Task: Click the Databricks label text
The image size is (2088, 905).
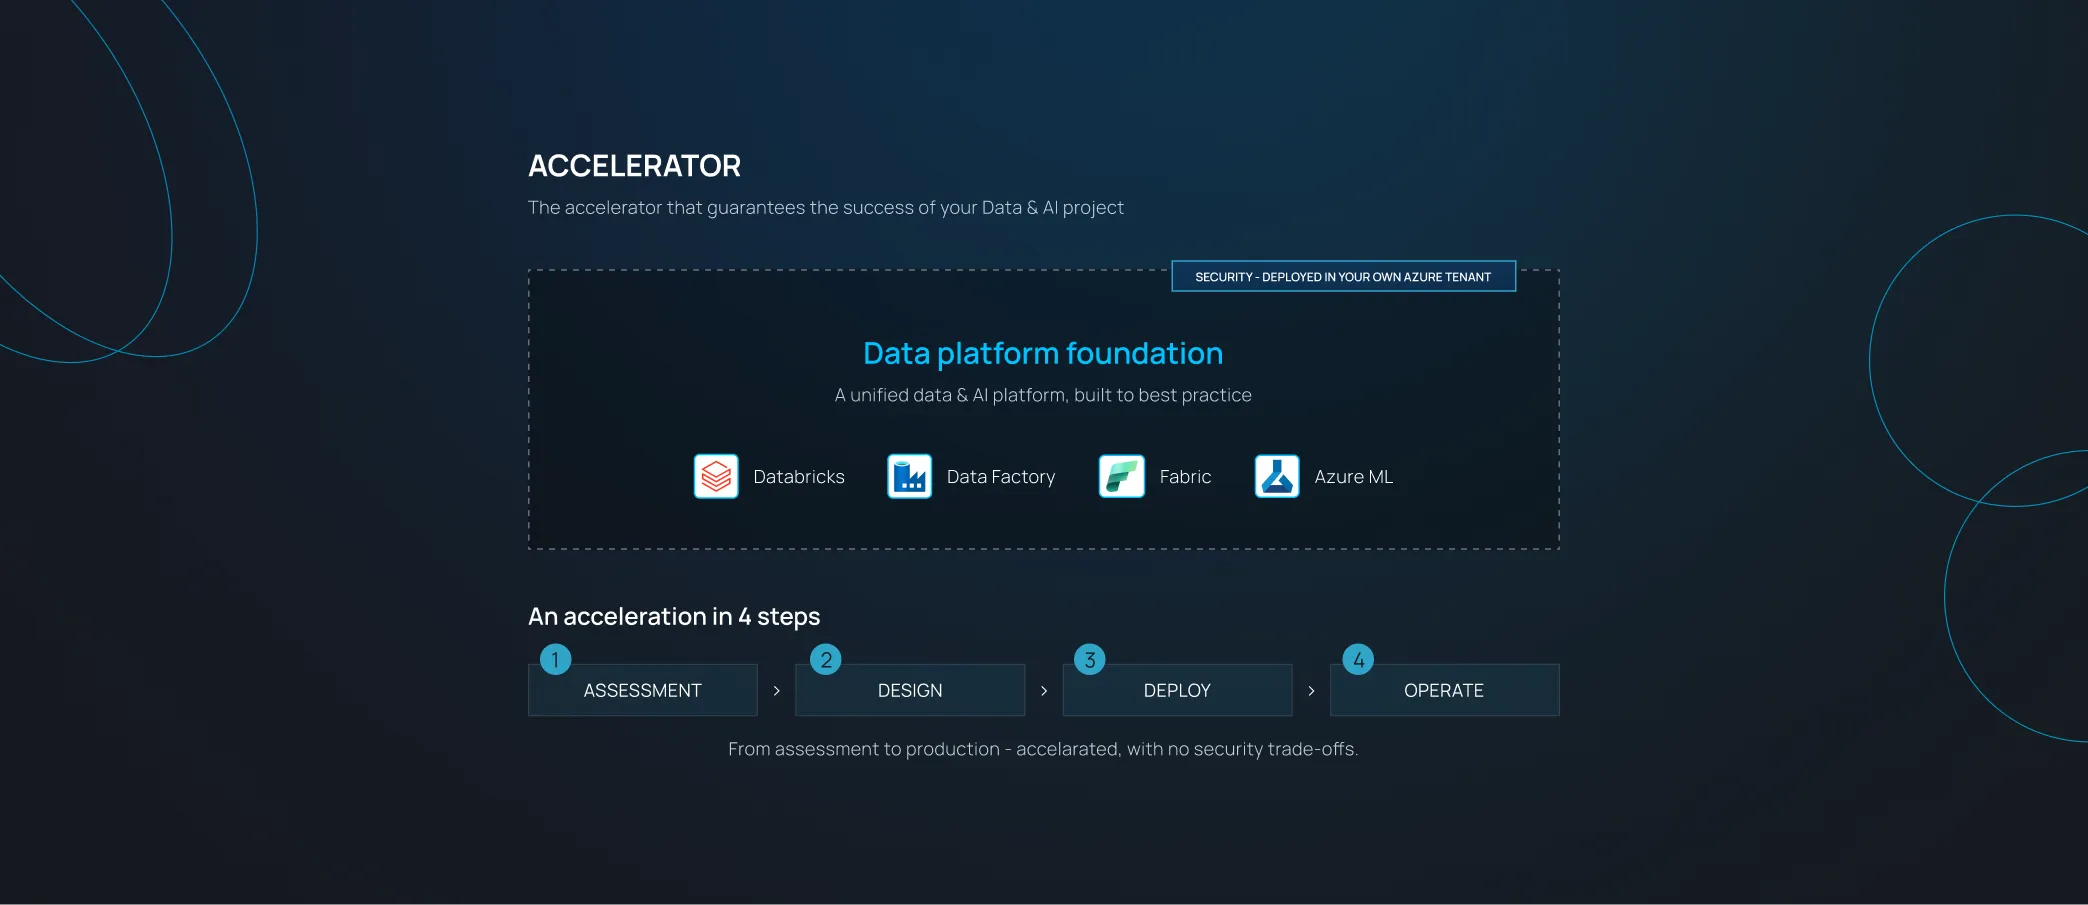Action: coord(799,477)
